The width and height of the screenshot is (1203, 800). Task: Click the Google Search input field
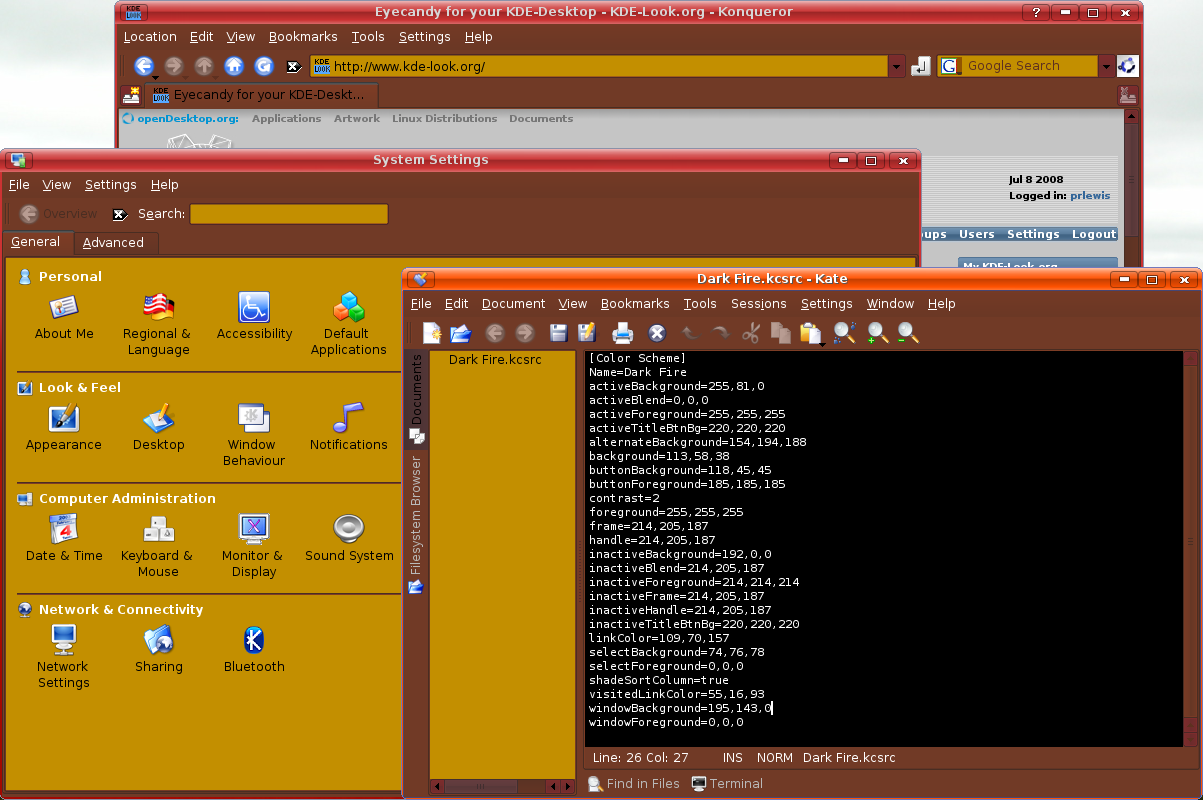pyautogui.click(x=1029, y=66)
